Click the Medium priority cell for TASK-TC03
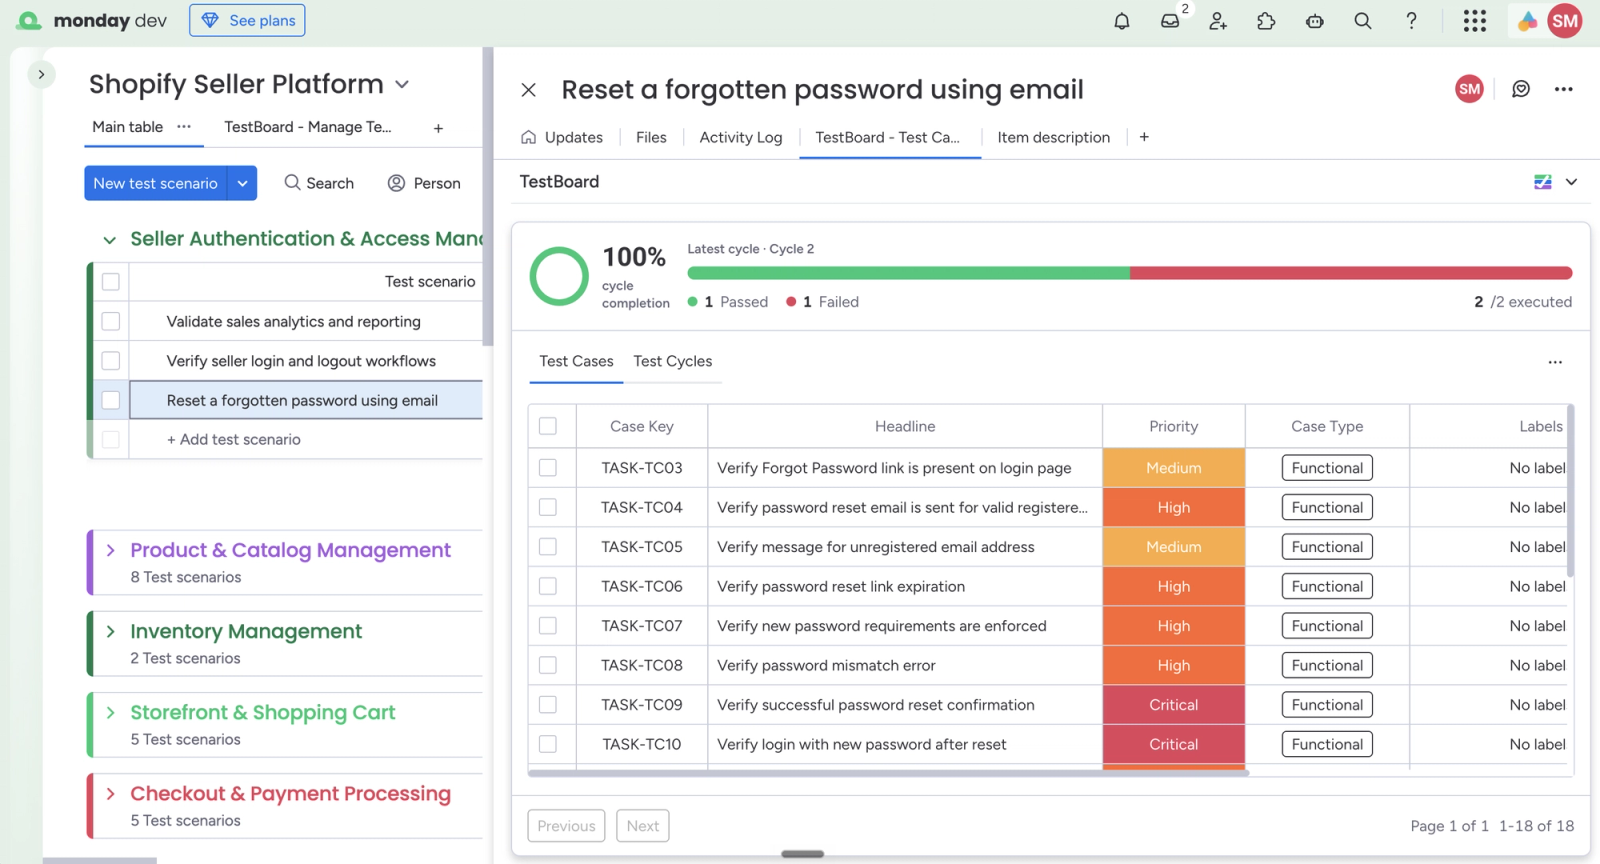Image resolution: width=1600 pixels, height=864 pixels. 1174,468
